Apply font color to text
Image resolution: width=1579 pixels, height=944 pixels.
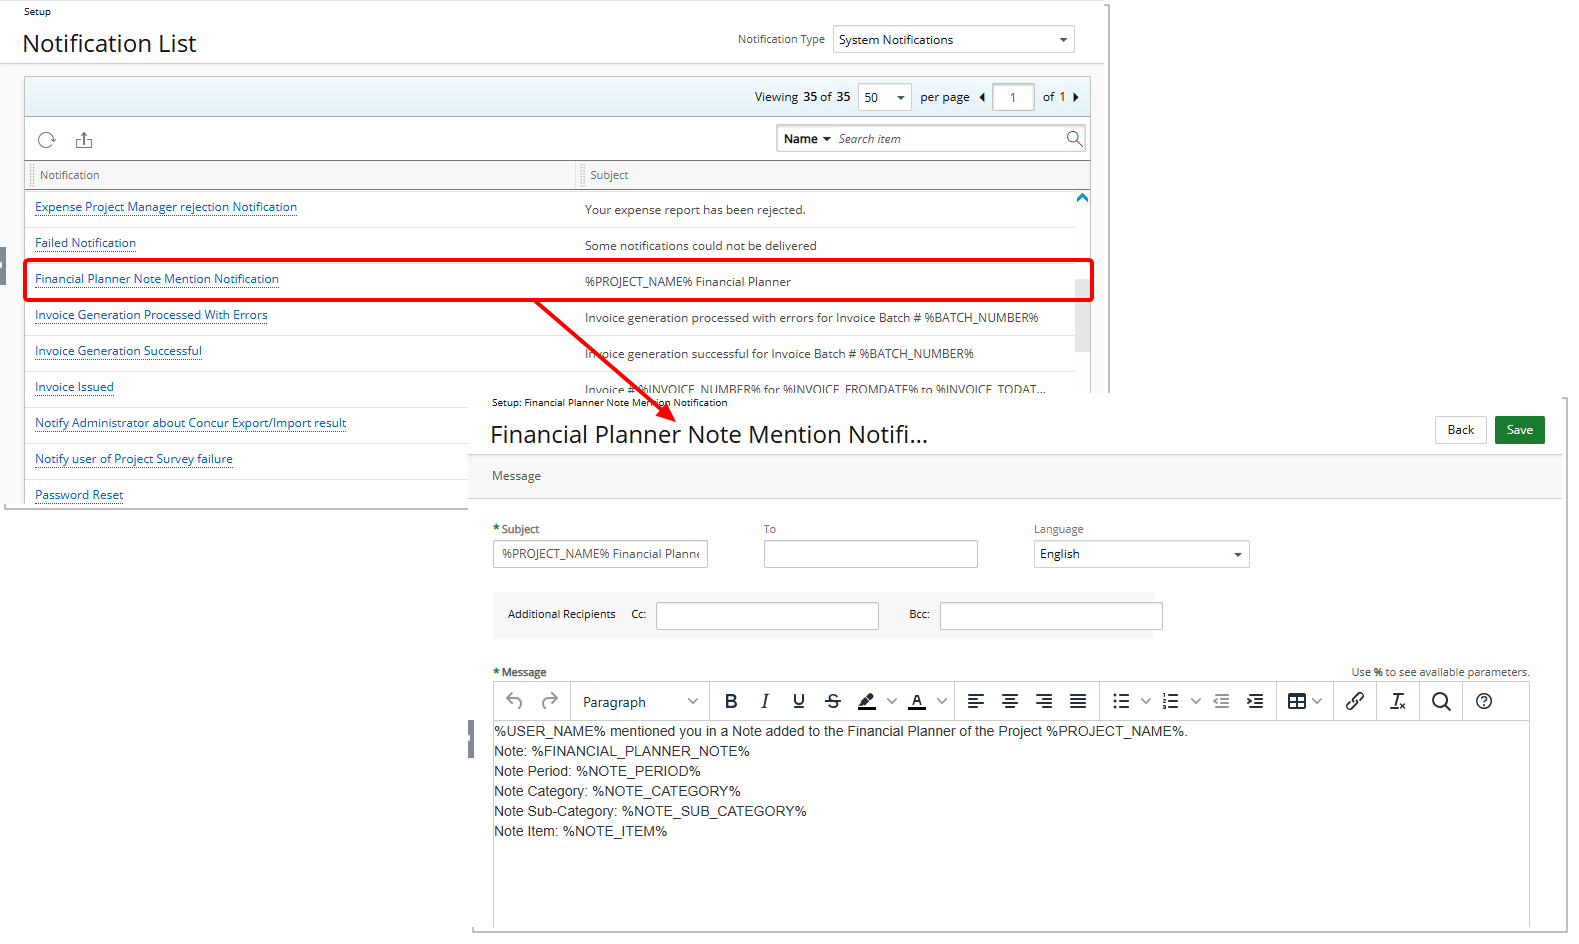click(x=917, y=701)
